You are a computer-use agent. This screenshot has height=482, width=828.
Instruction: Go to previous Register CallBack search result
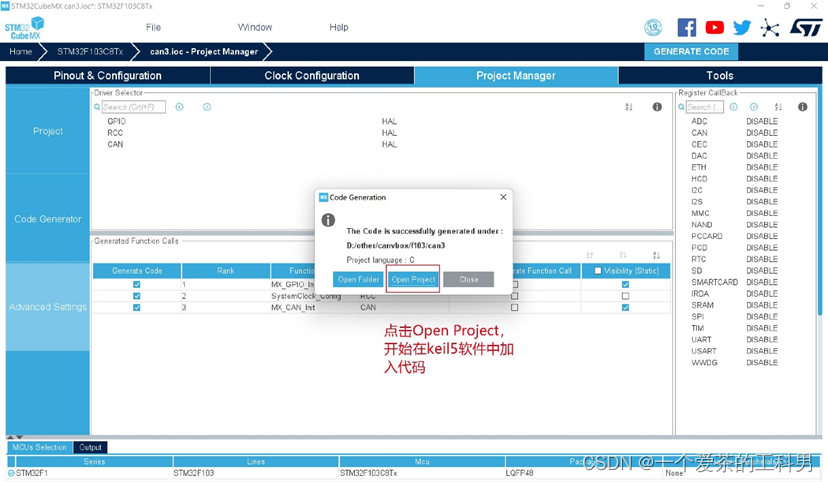point(733,107)
